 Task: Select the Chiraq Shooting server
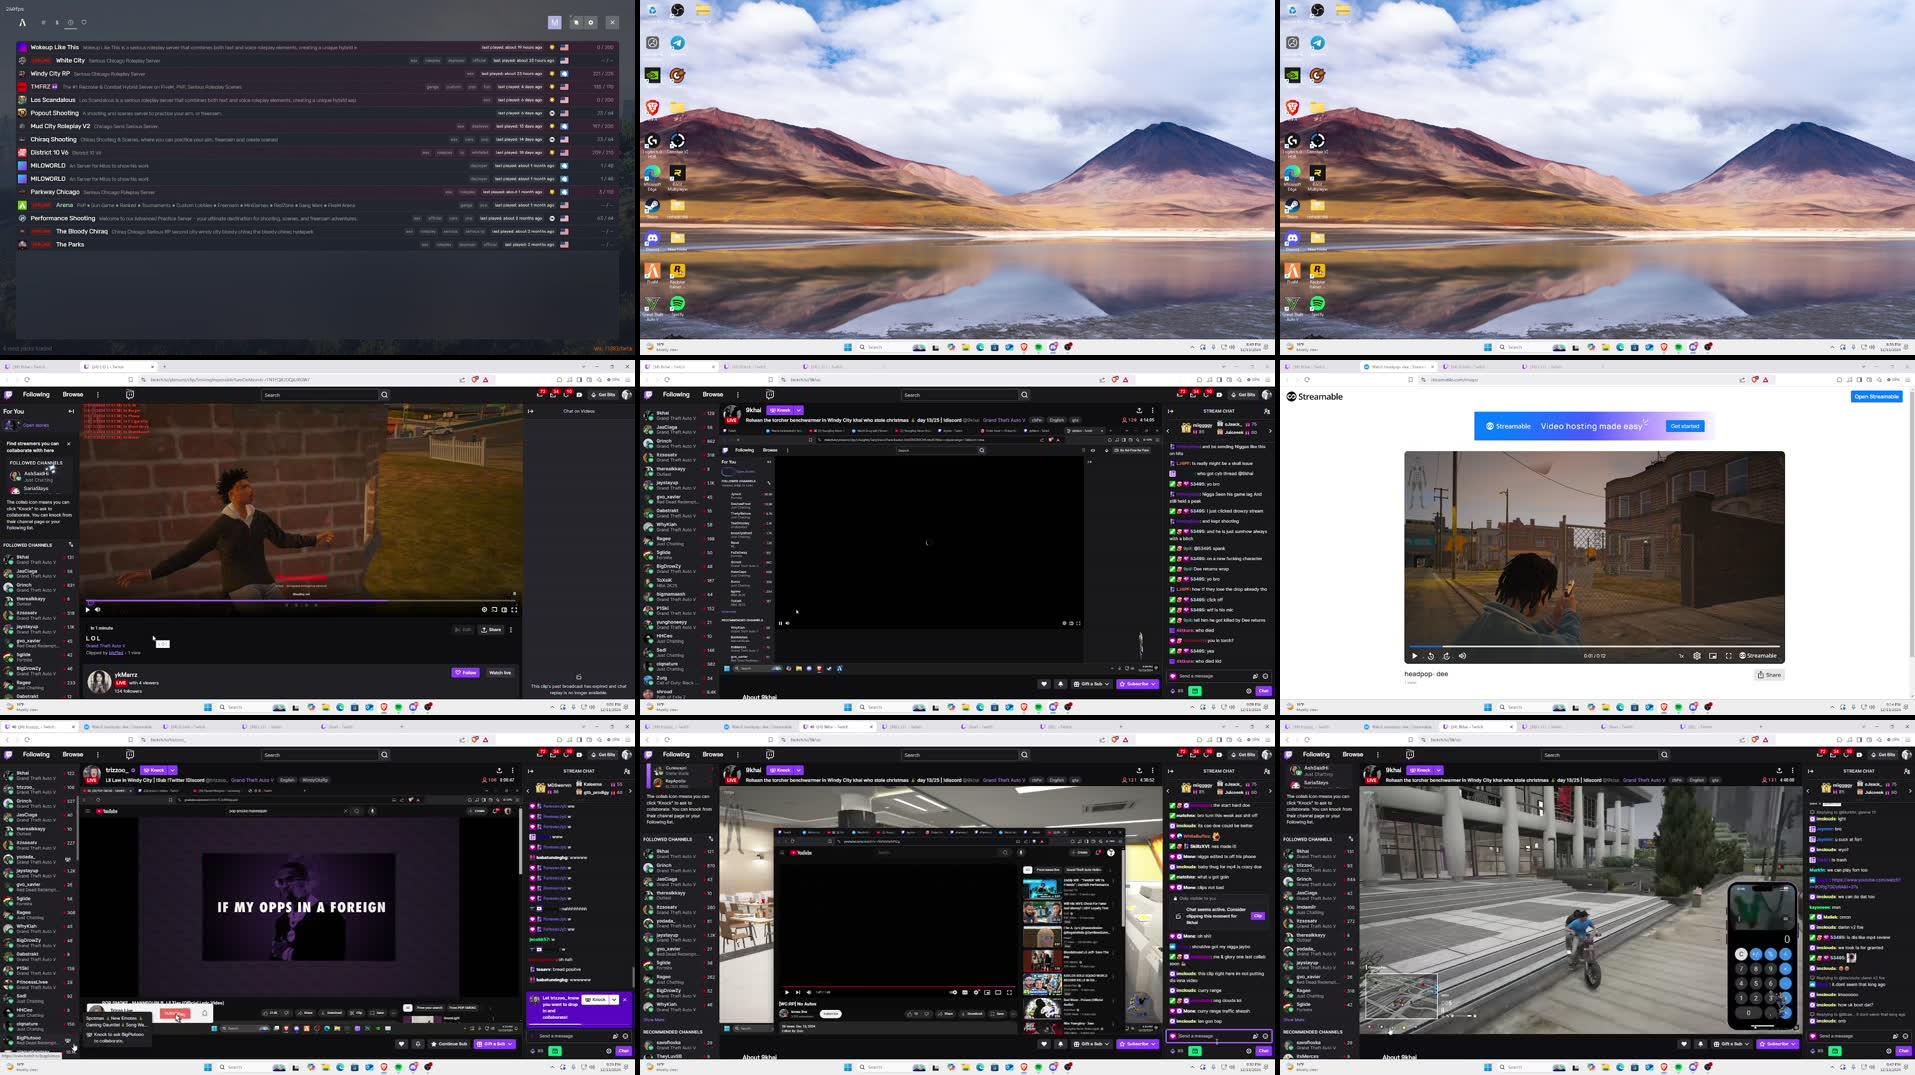pos(316,140)
